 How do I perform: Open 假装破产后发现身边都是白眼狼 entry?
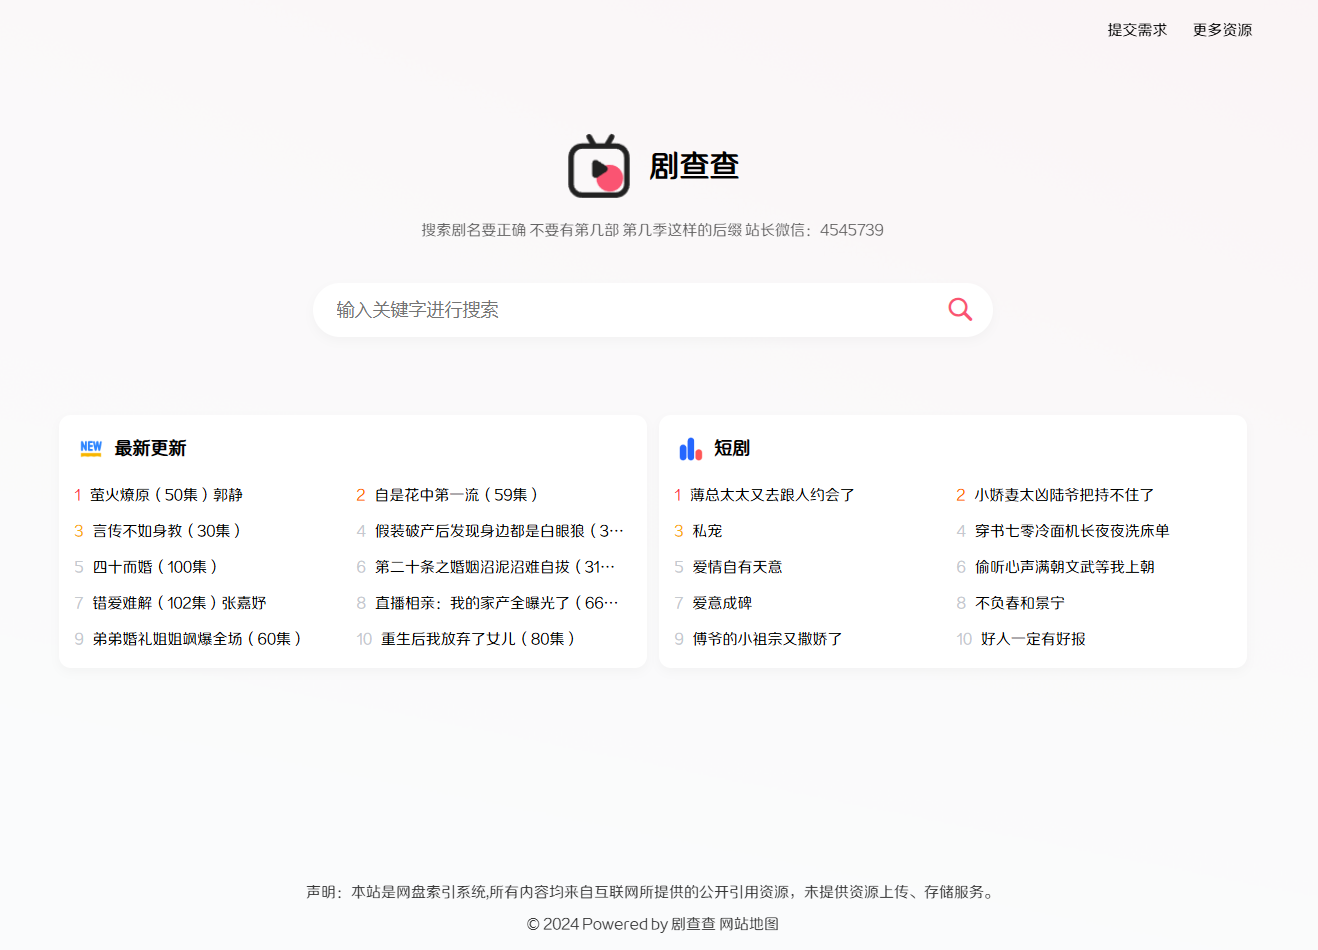(x=499, y=531)
